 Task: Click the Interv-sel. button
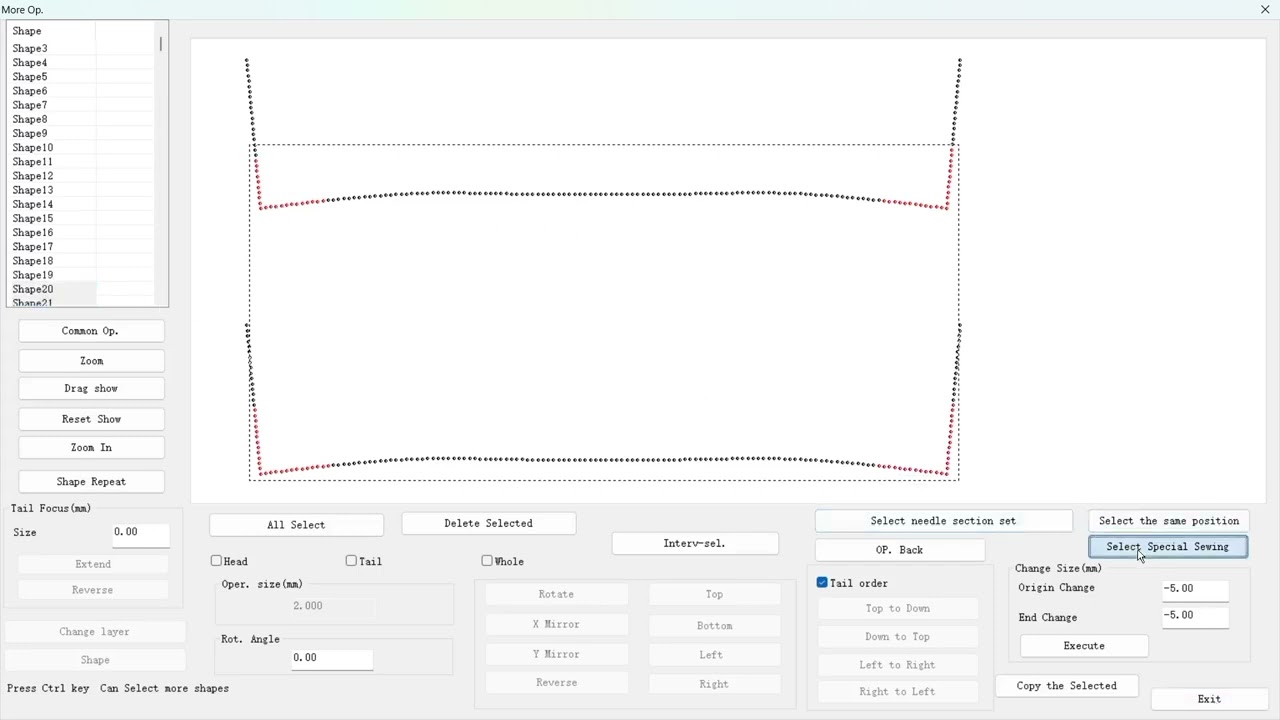695,544
